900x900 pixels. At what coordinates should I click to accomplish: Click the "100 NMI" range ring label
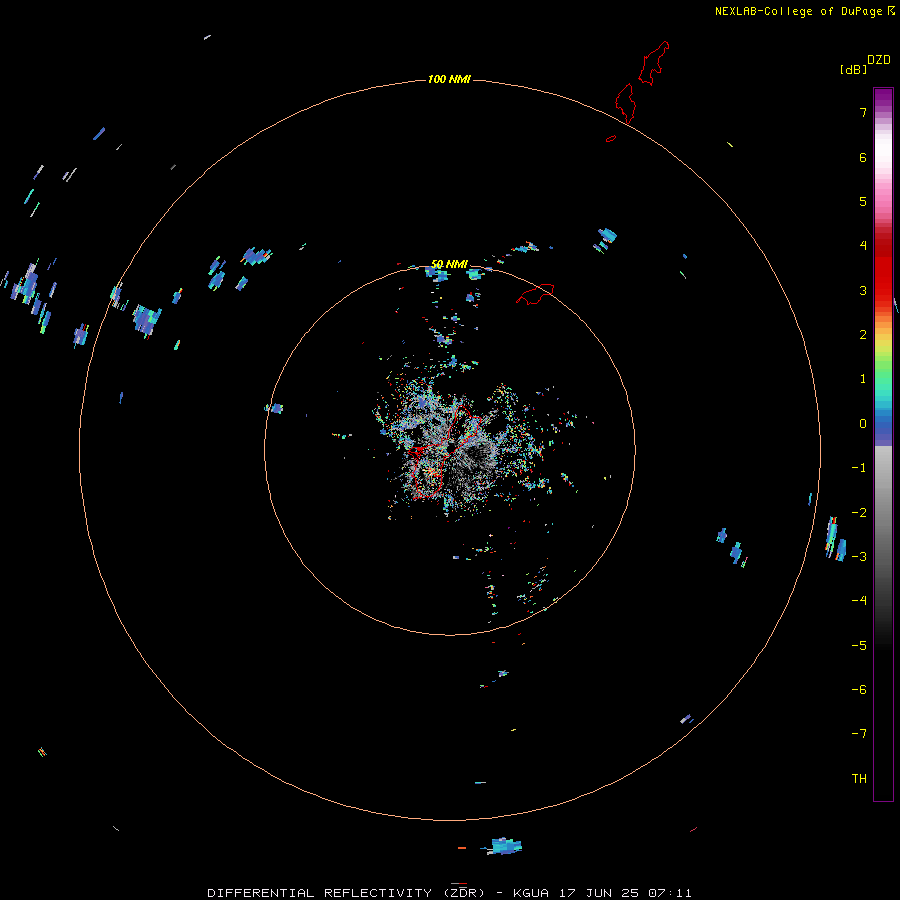pos(449,79)
